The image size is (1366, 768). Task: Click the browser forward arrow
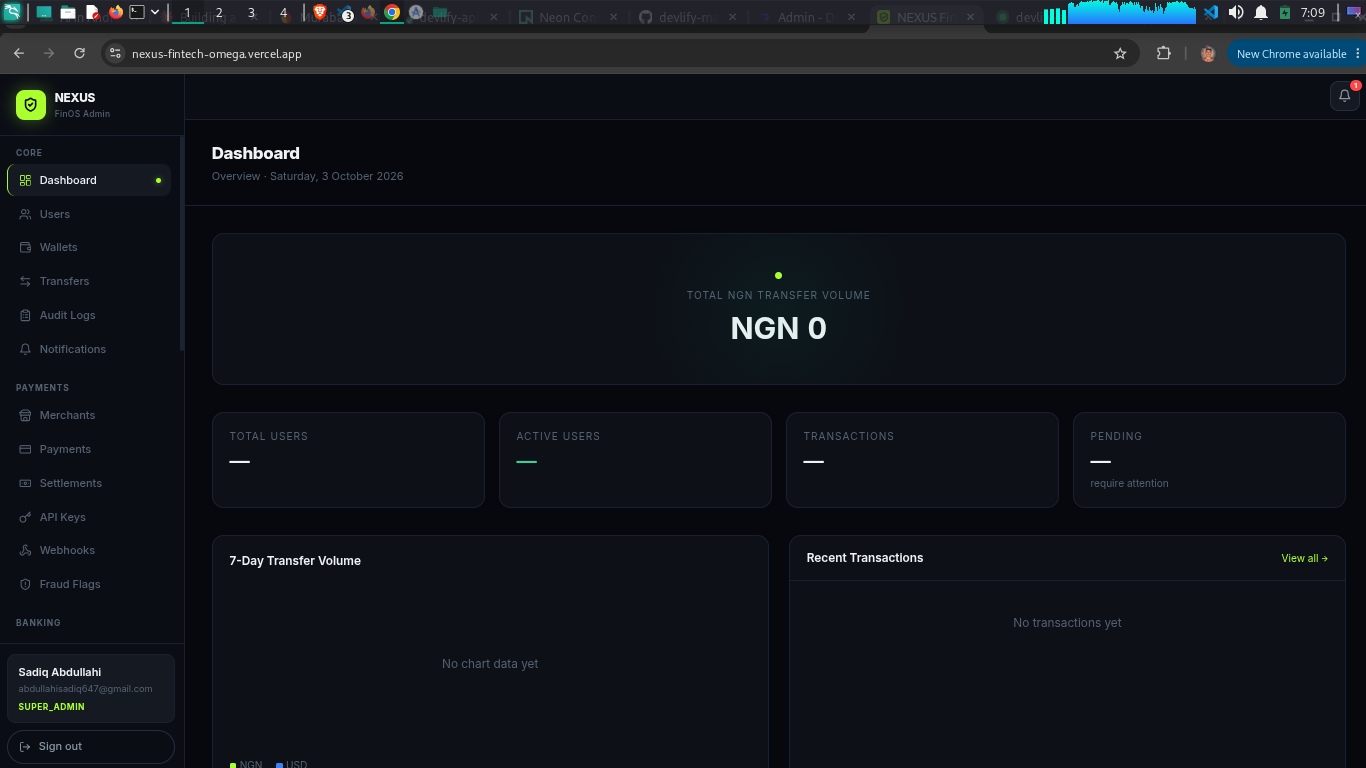coord(49,53)
